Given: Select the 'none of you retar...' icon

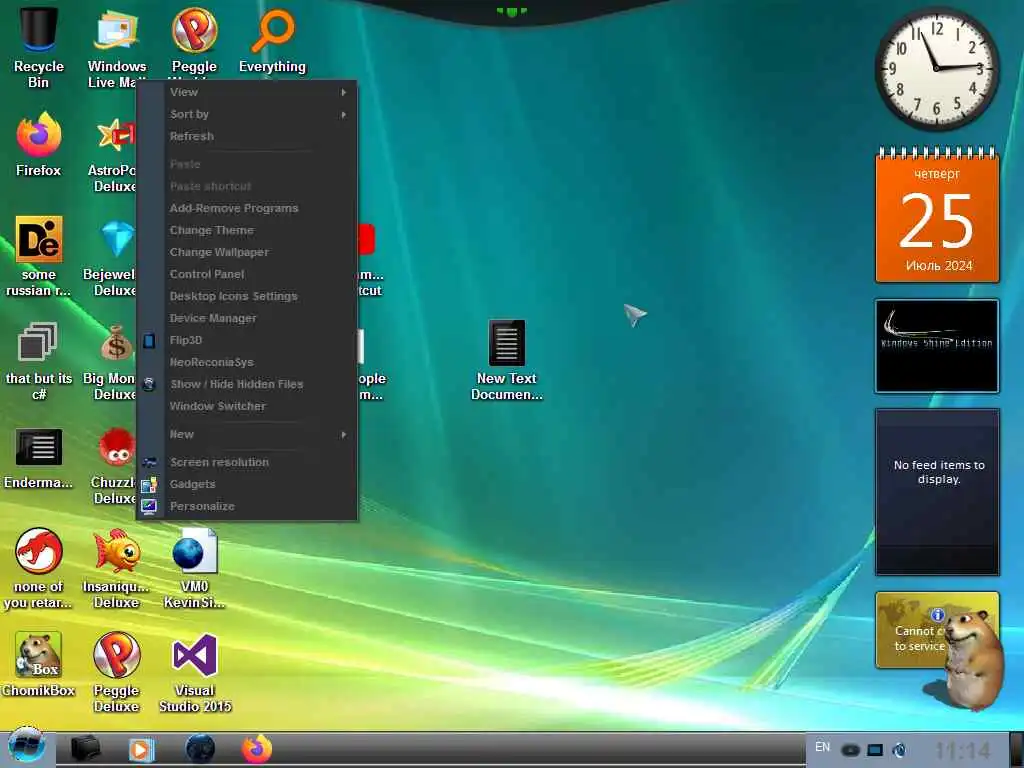Looking at the screenshot, I should pos(39,568).
